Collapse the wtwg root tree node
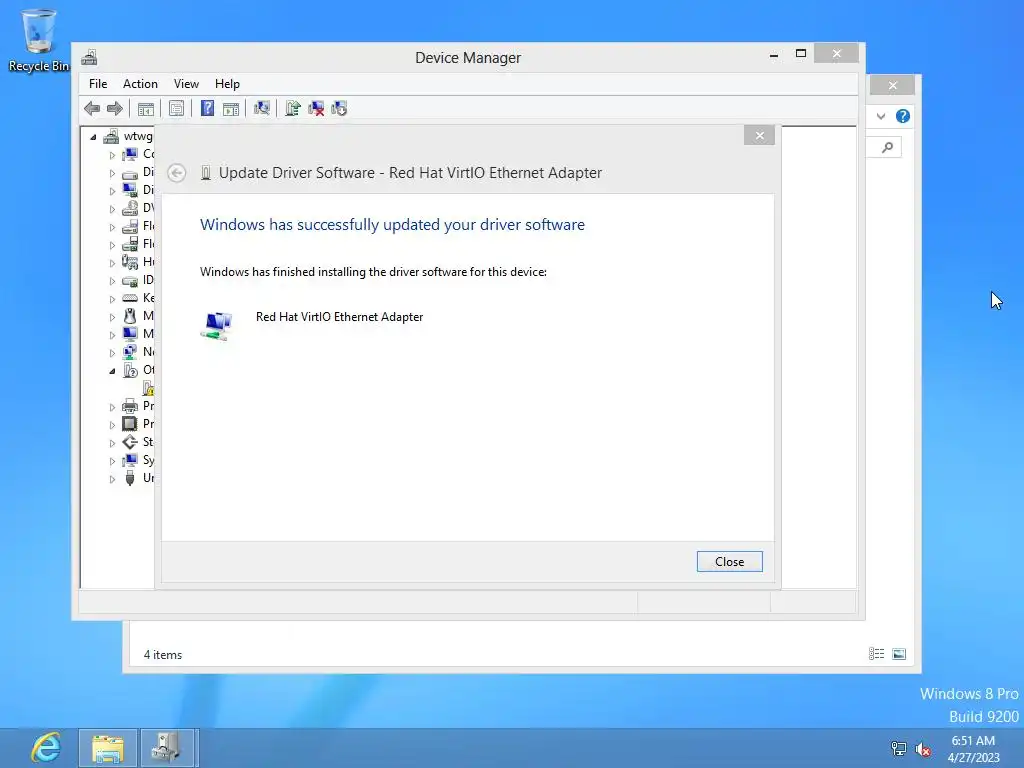1024x768 pixels. click(x=93, y=137)
